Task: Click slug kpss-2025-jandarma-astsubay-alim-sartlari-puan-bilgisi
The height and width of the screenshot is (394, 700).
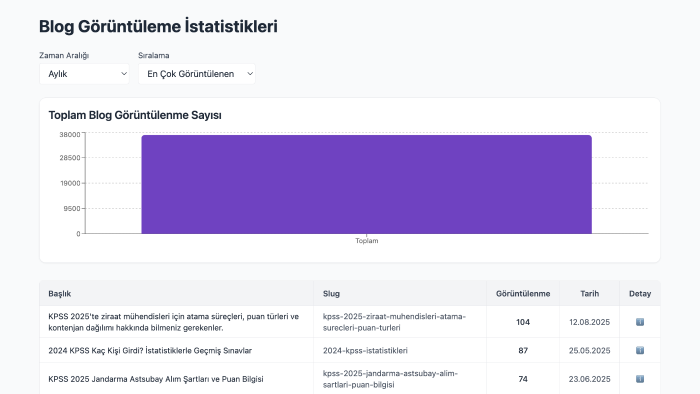Action: pyautogui.click(x=391, y=379)
